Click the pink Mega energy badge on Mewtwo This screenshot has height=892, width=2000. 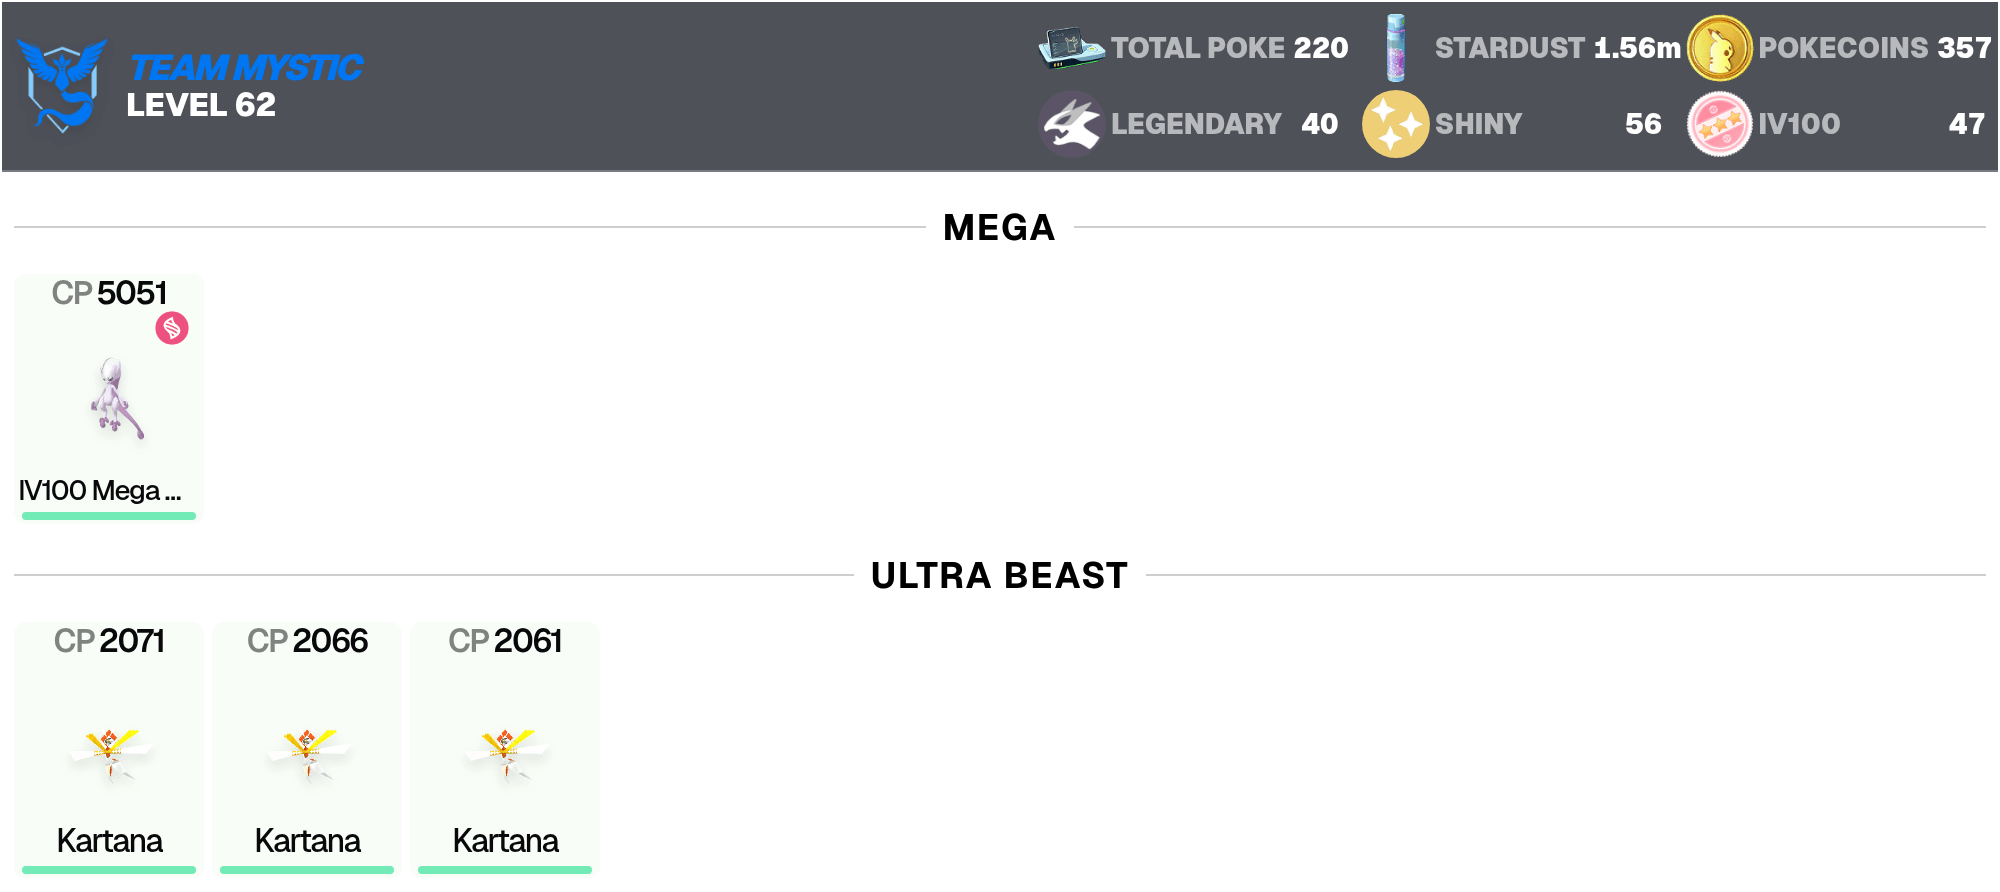pyautogui.click(x=172, y=328)
